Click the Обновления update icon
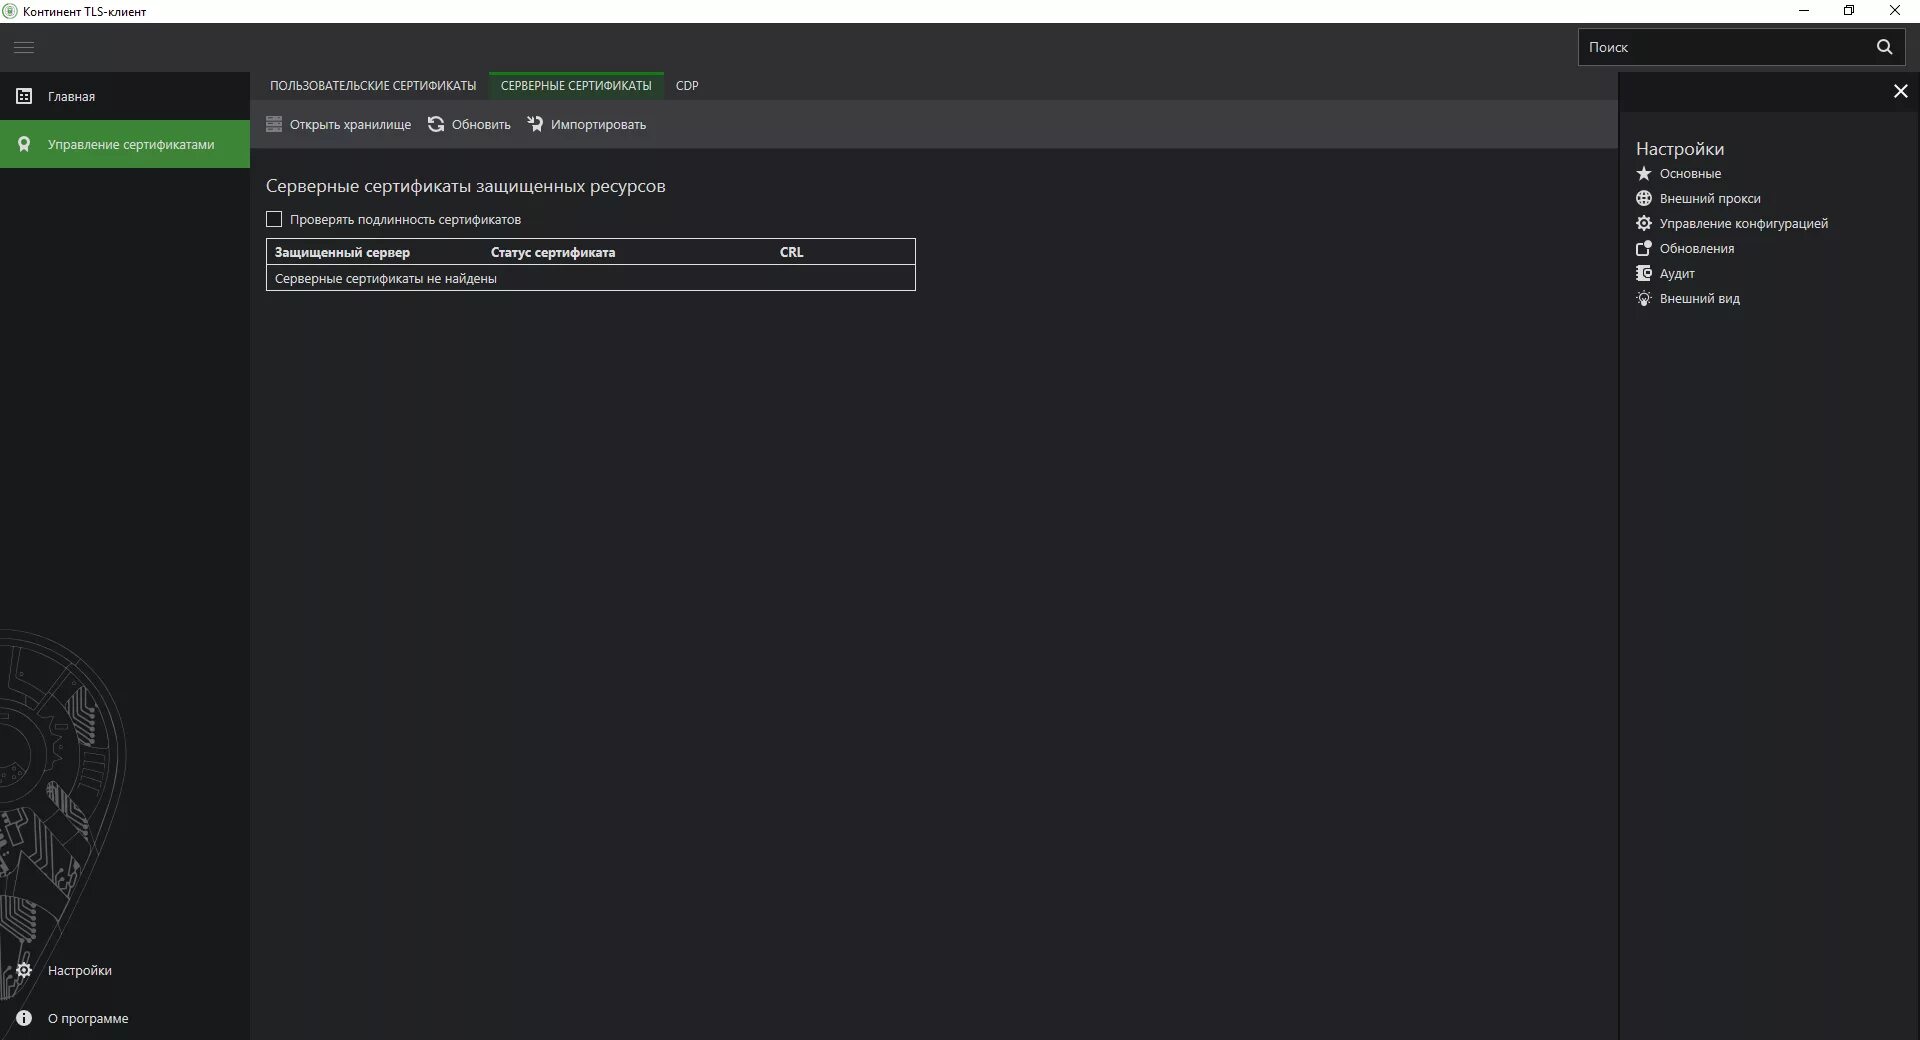Screen dimensions: 1920x1040 tap(1644, 248)
